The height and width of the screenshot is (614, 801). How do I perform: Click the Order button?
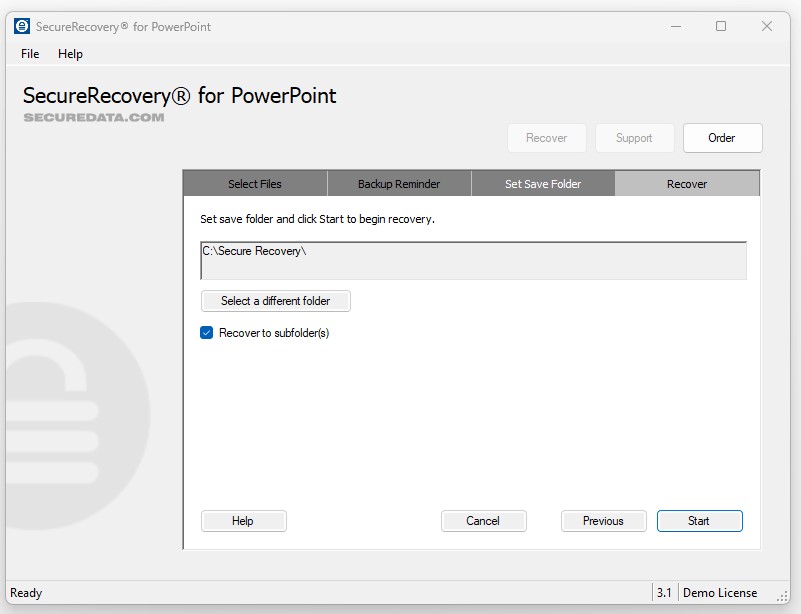[722, 138]
